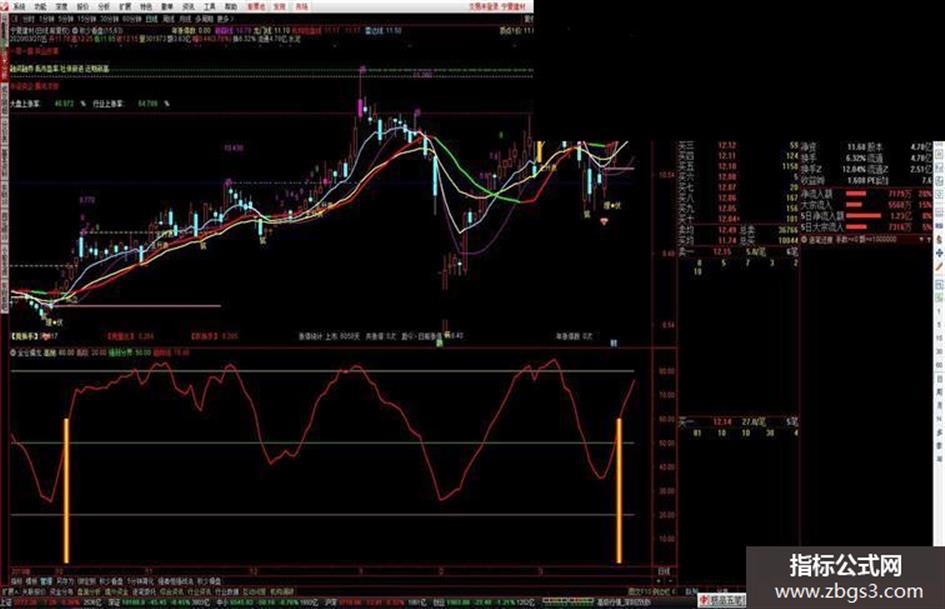This screenshot has width=945, height=609.
Task: Click the 发现 top bar button
Action: [279, 7]
